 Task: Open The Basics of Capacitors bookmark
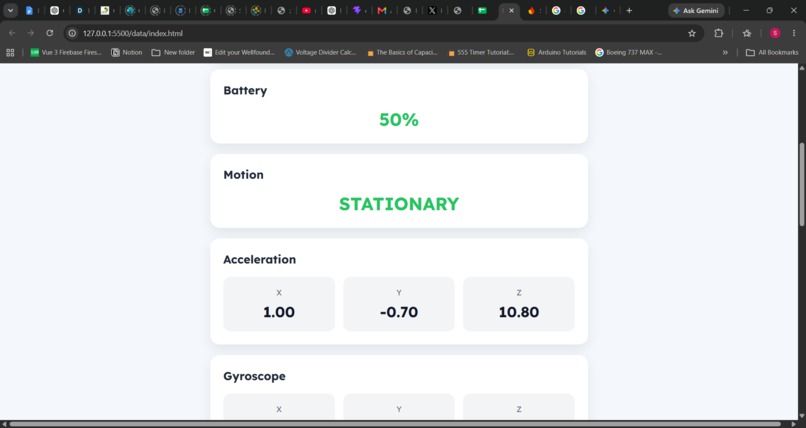pyautogui.click(x=402, y=52)
